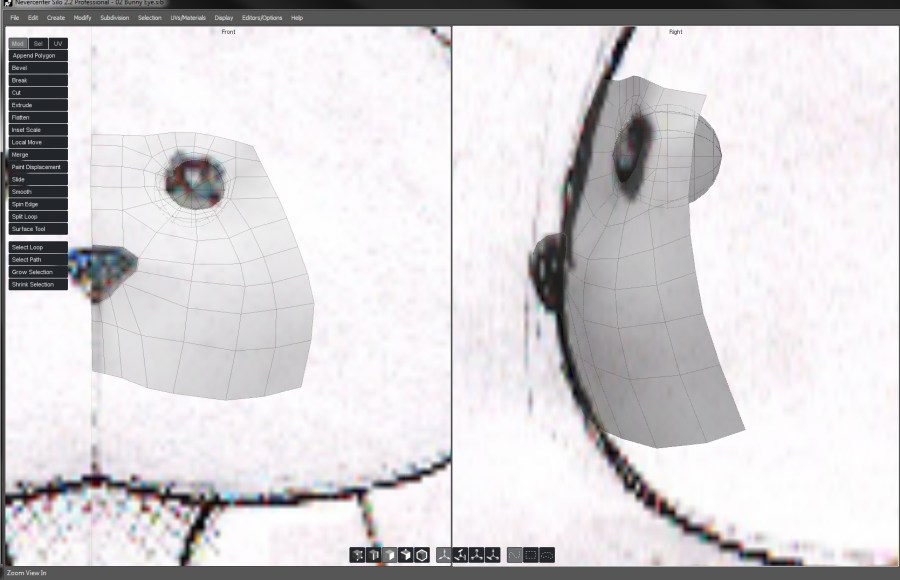Select vertex selection mode icon
This screenshot has width=900, height=580.
coord(357,555)
